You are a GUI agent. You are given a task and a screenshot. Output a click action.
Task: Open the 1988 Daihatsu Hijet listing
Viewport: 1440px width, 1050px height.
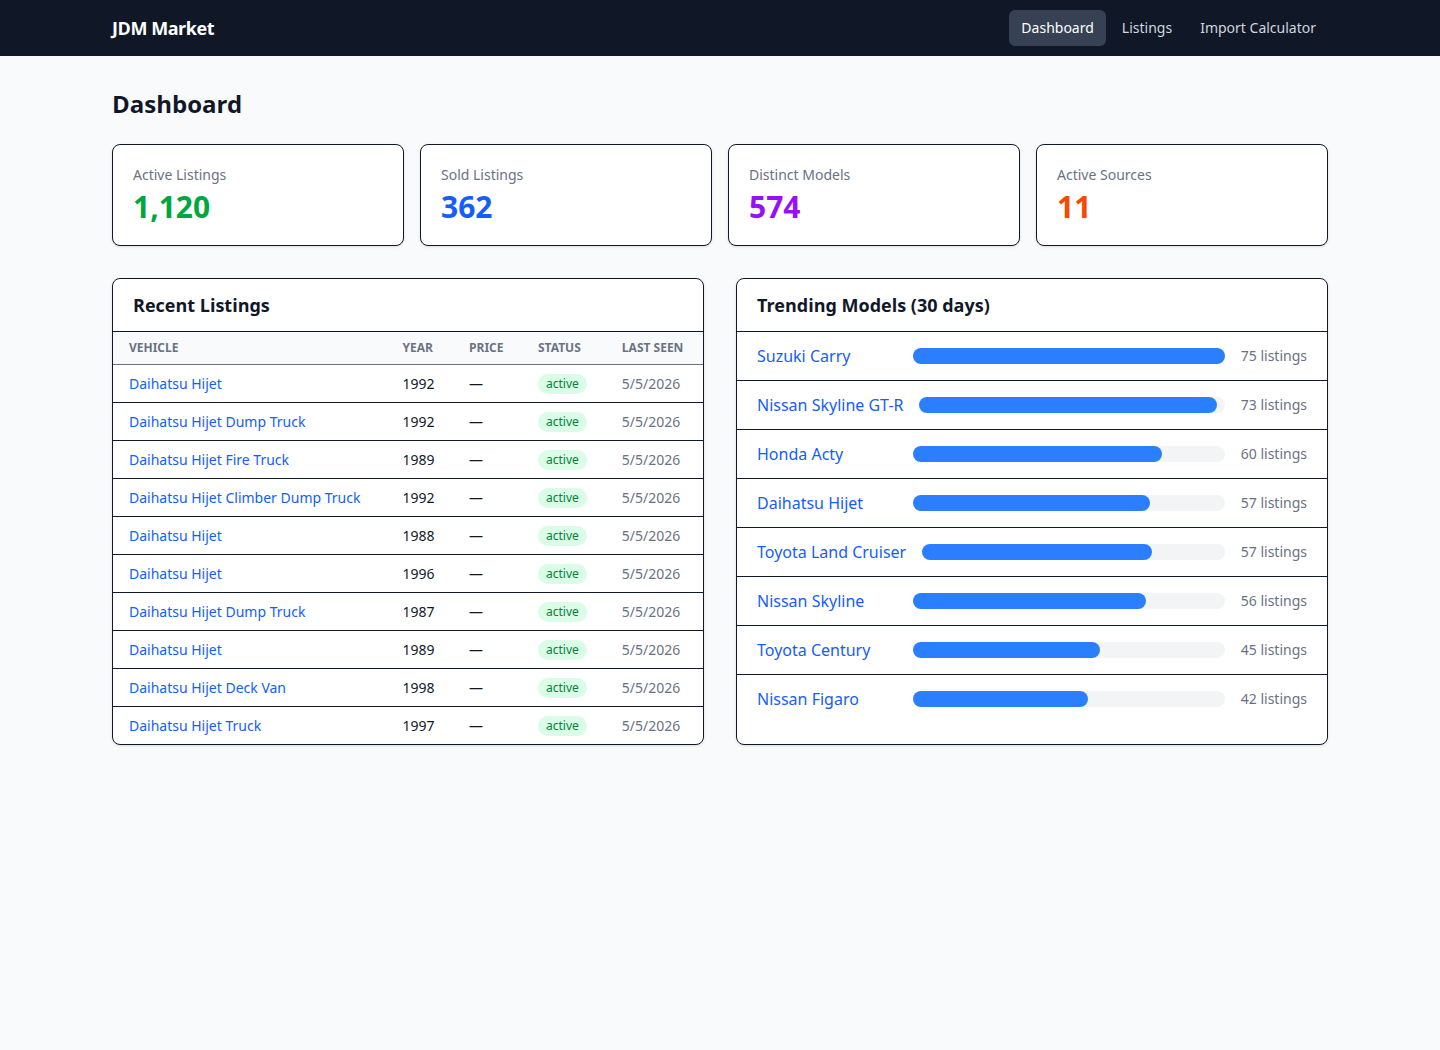pyautogui.click(x=175, y=536)
